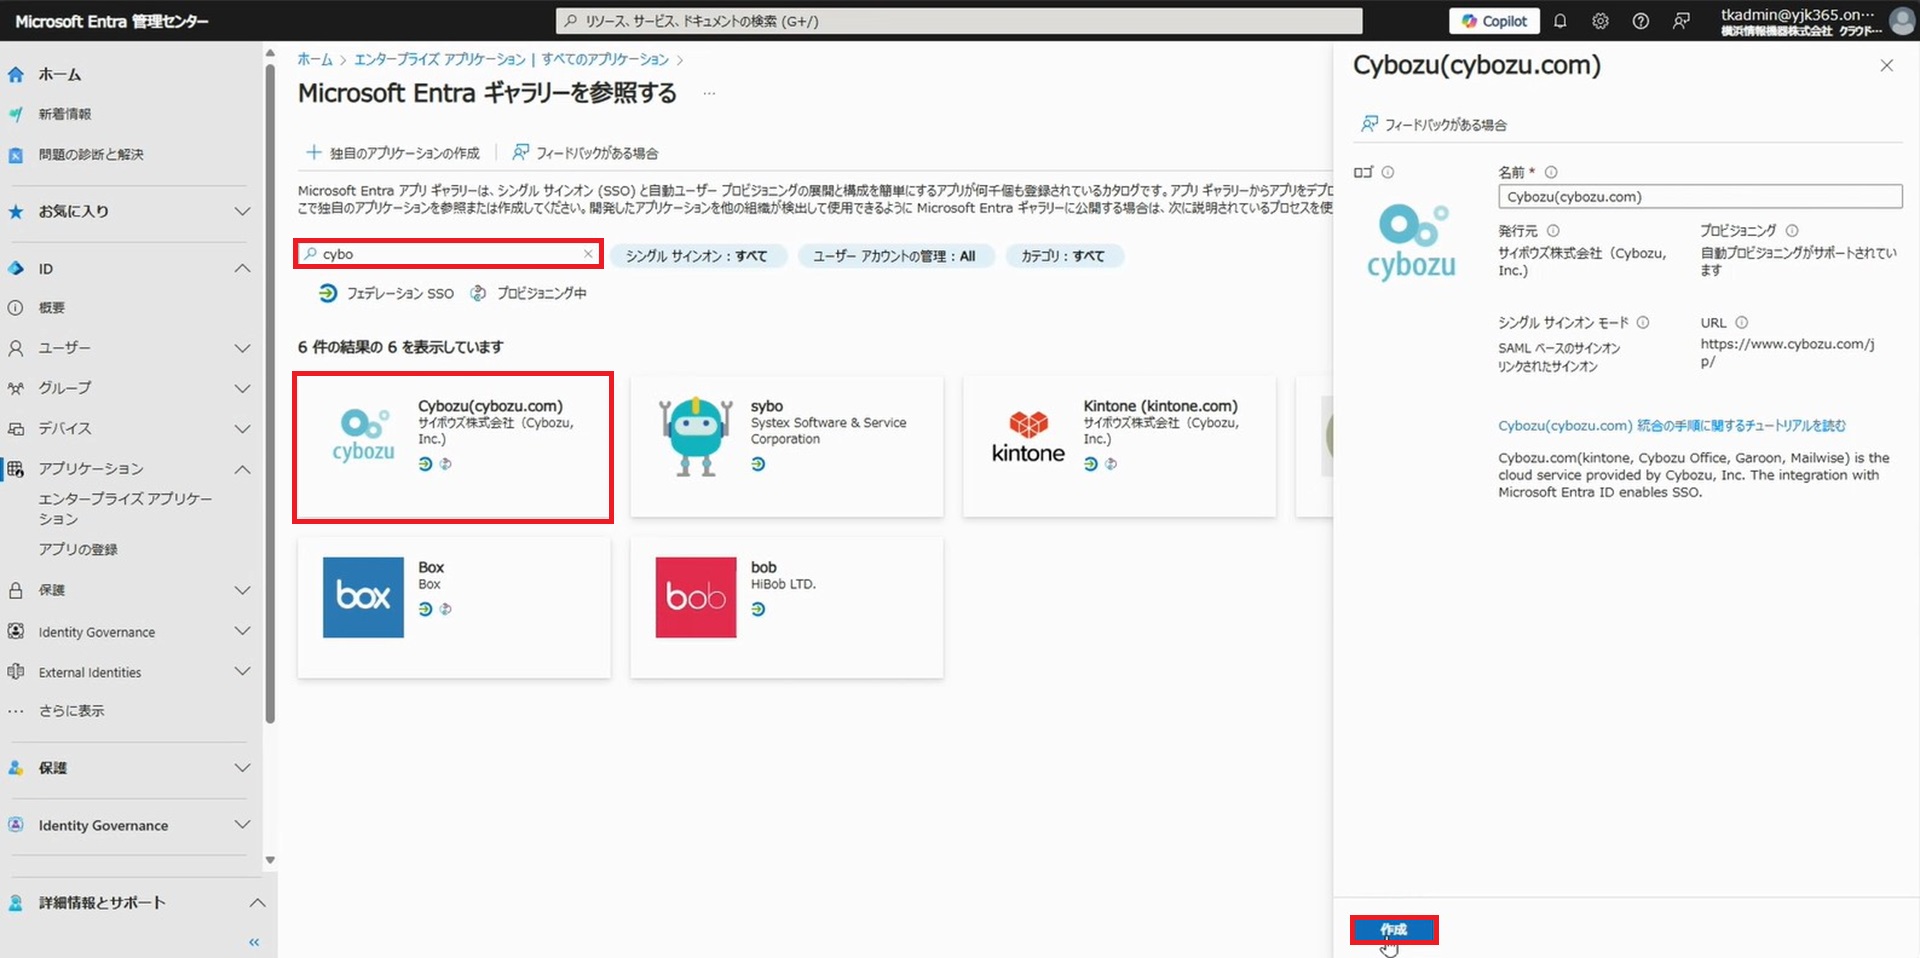Open 概要 in the sidebar
This screenshot has height=958, width=1920.
52,308
